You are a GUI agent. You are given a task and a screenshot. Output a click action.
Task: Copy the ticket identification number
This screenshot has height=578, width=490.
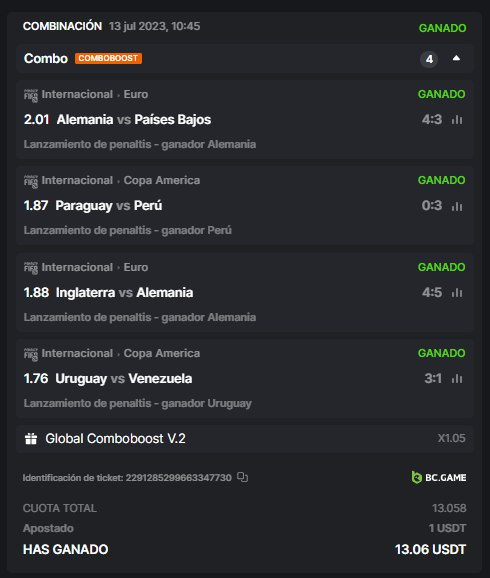click(242, 477)
